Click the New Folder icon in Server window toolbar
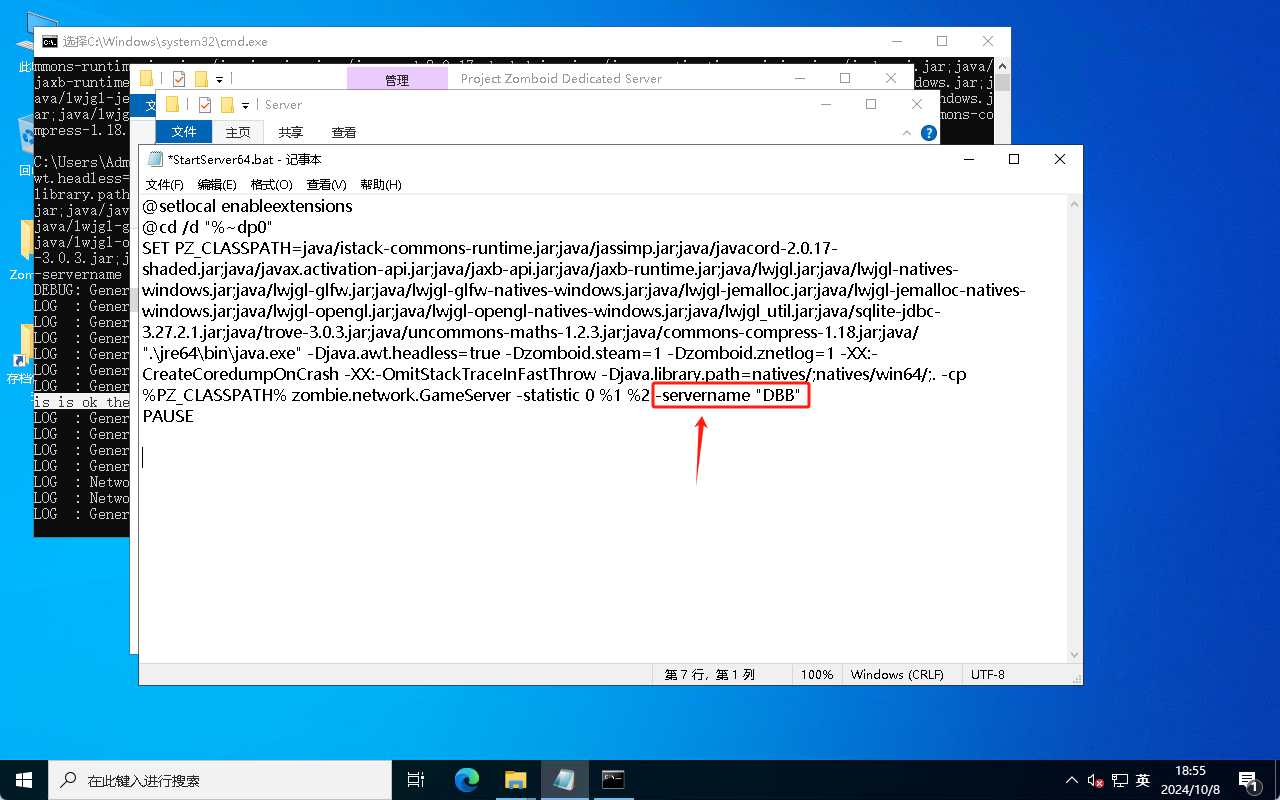This screenshot has width=1280, height=800. pos(227,105)
